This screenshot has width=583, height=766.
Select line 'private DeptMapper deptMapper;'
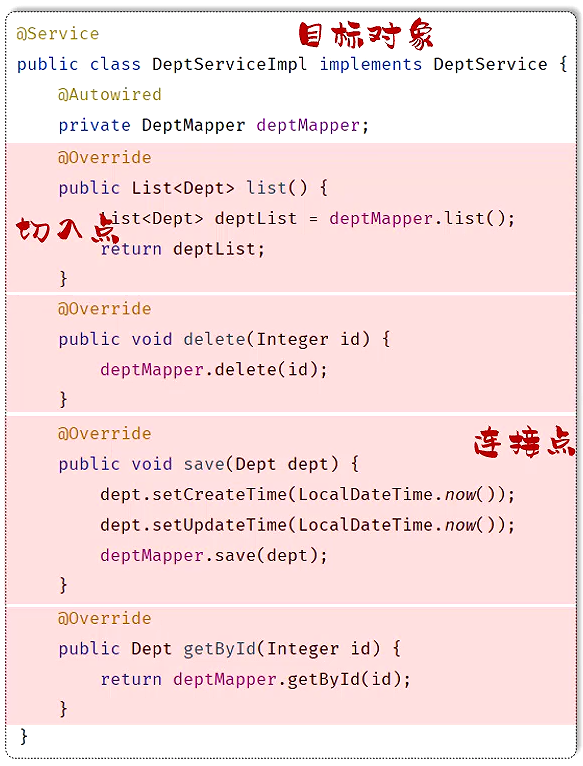pyautogui.click(x=214, y=126)
